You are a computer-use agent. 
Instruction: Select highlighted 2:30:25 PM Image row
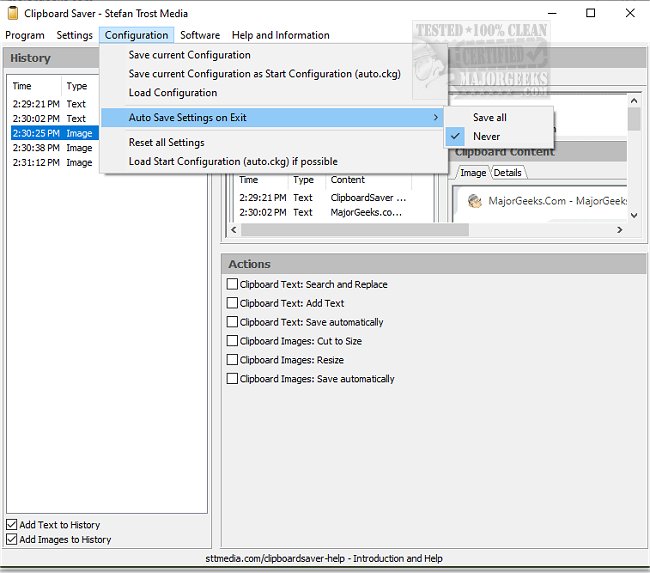55,133
